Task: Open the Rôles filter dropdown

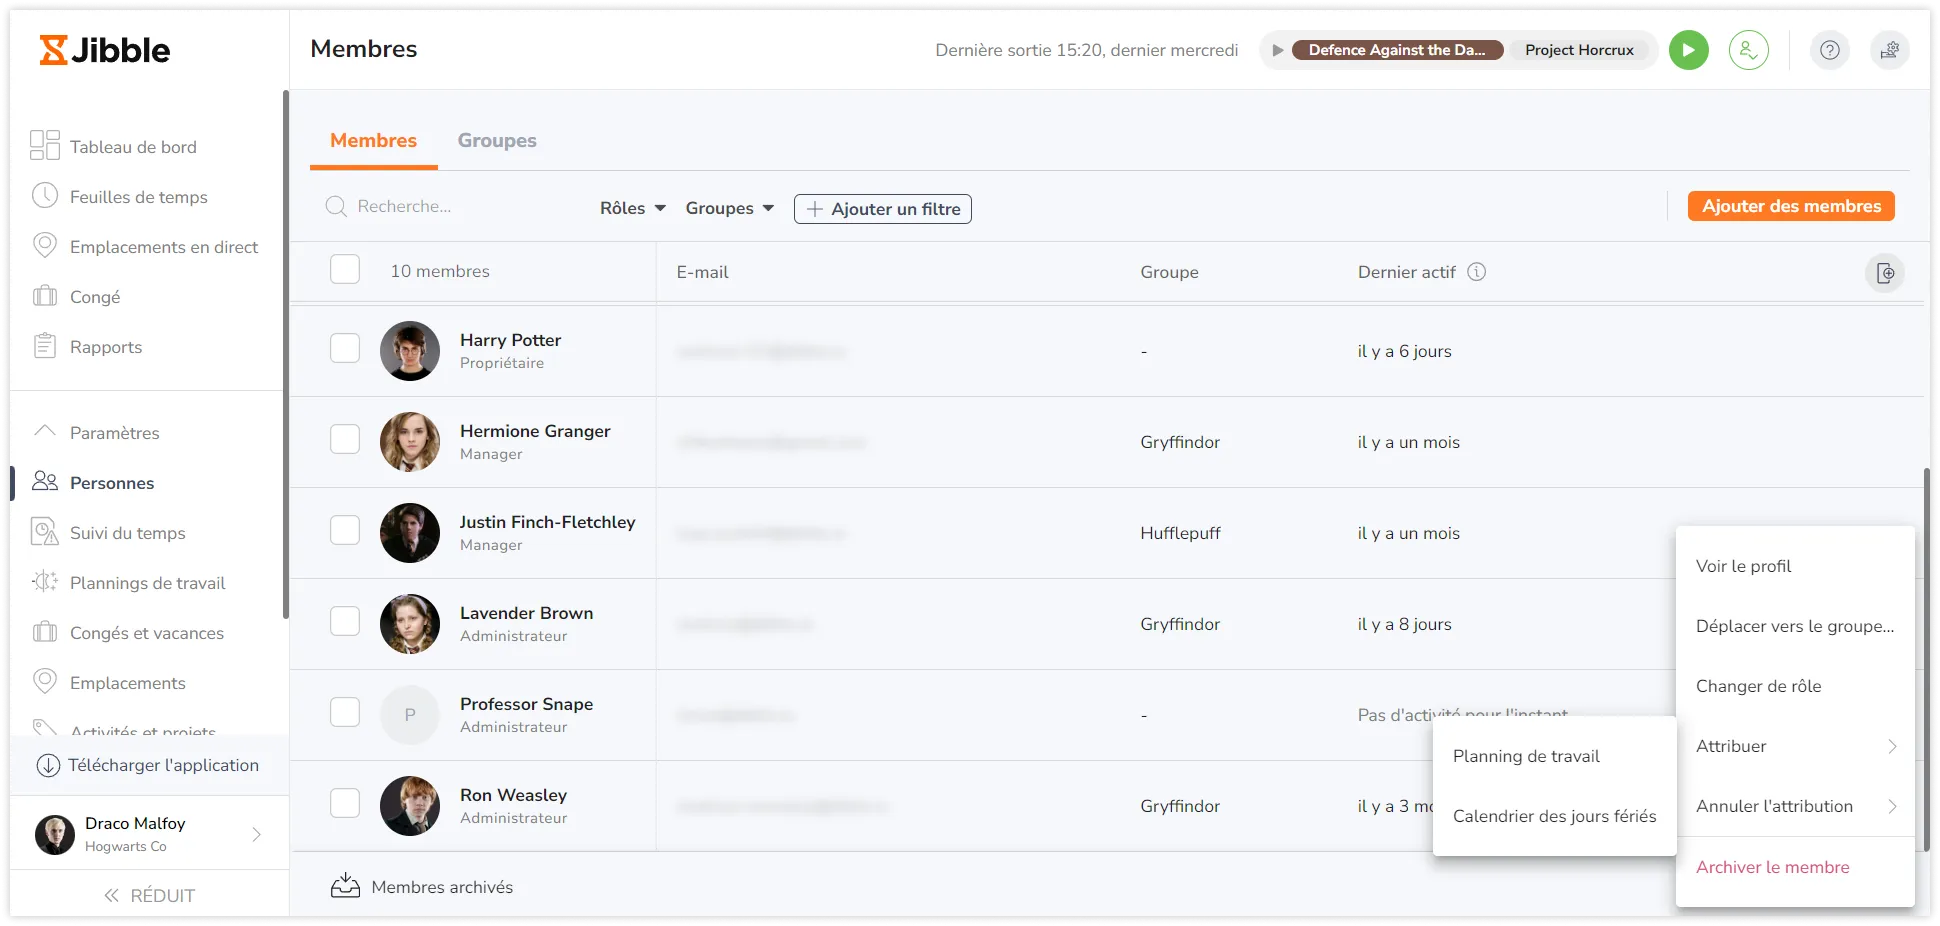Action: [x=632, y=208]
